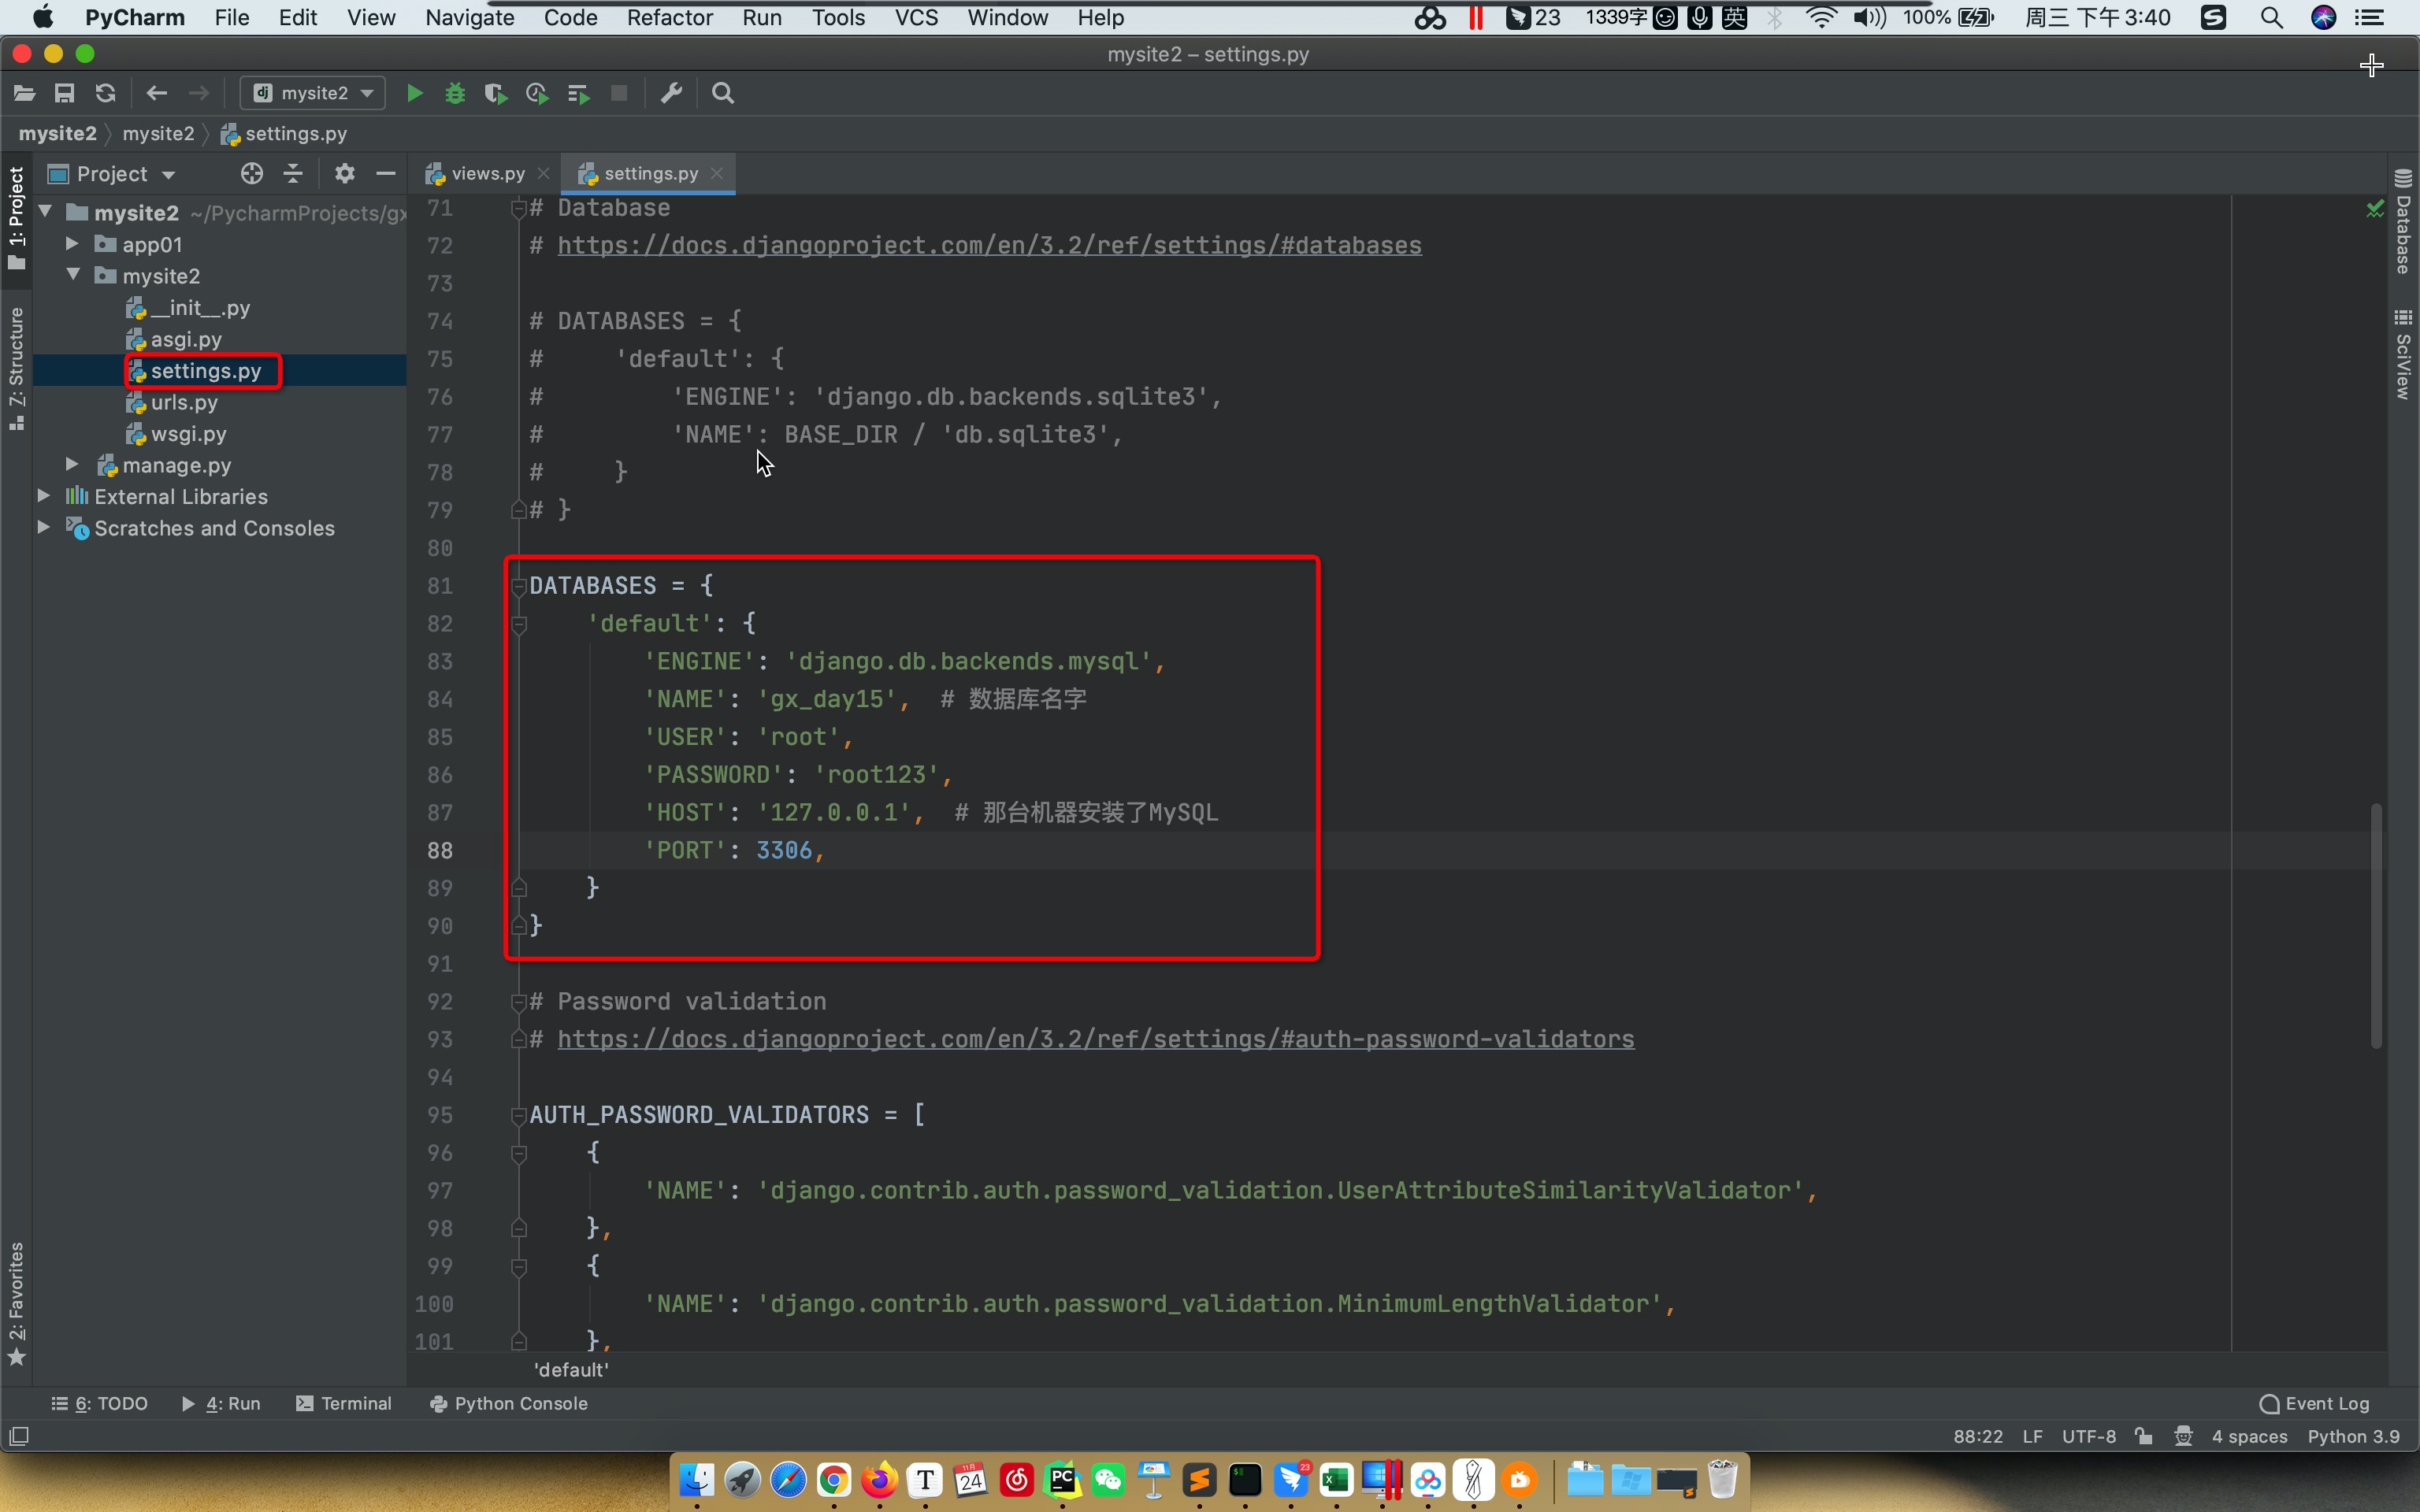The image size is (2420, 1512).
Task: Click the editor vertical scrollbar thumb
Action: click(x=2376, y=925)
